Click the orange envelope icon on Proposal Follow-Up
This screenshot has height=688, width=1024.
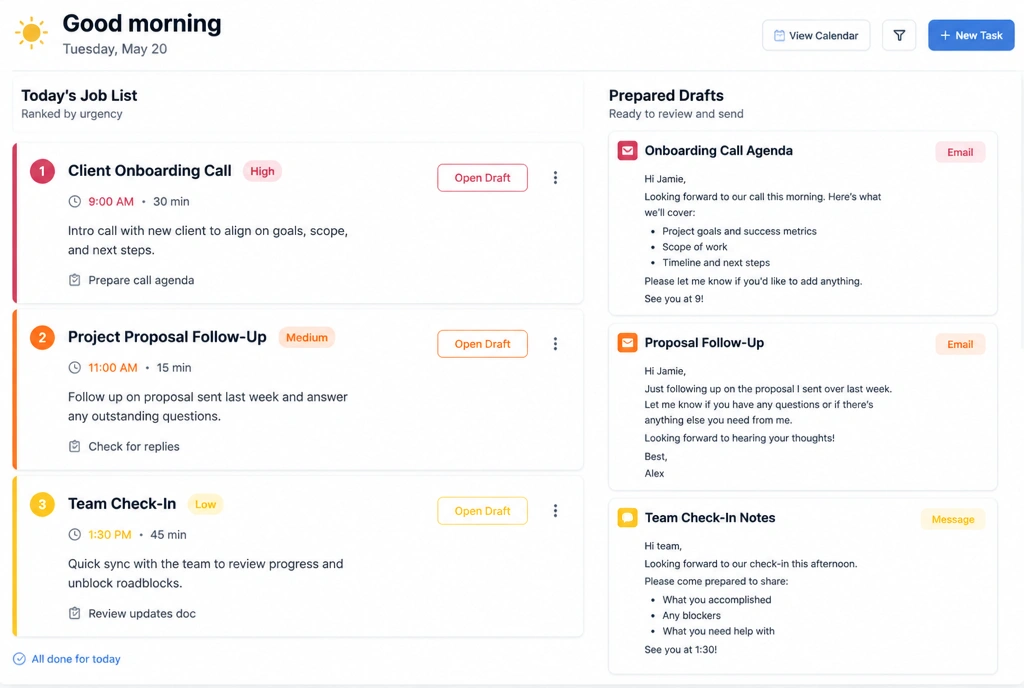tap(627, 343)
